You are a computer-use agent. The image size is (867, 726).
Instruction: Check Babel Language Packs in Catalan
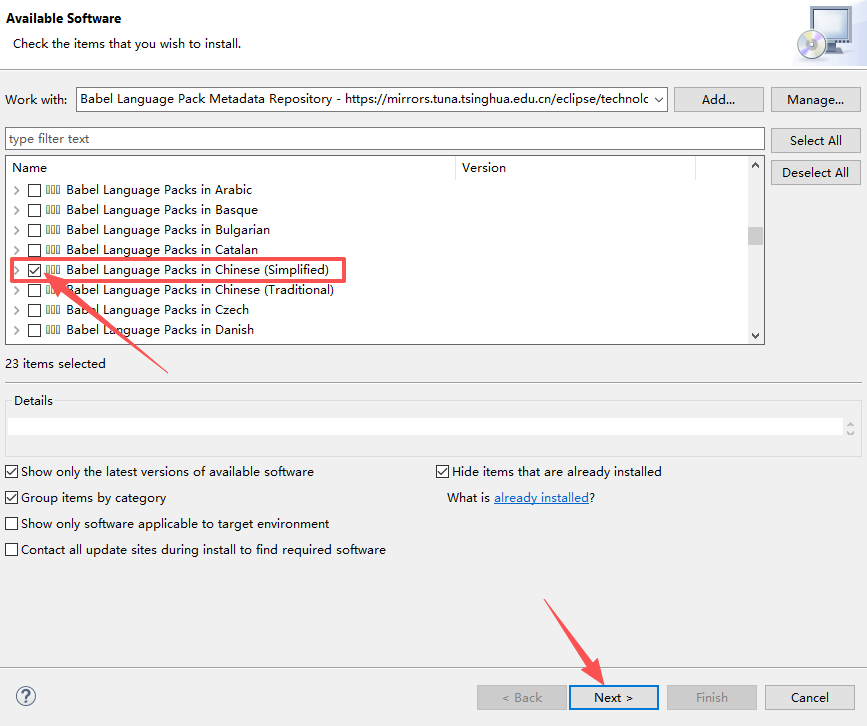click(x=34, y=250)
